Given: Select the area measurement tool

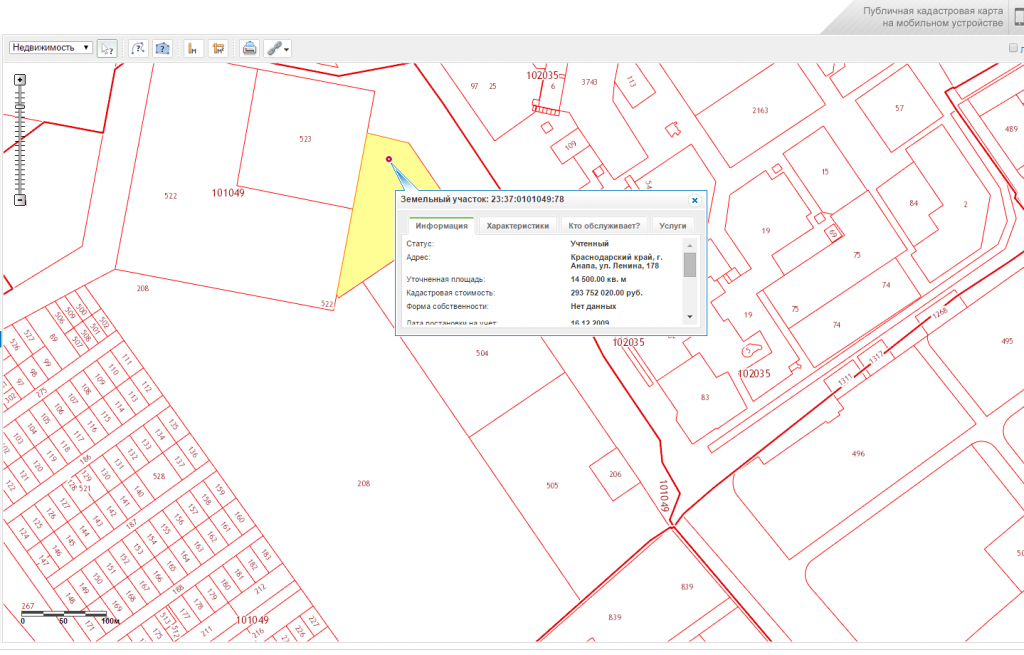Looking at the screenshot, I should [217, 48].
